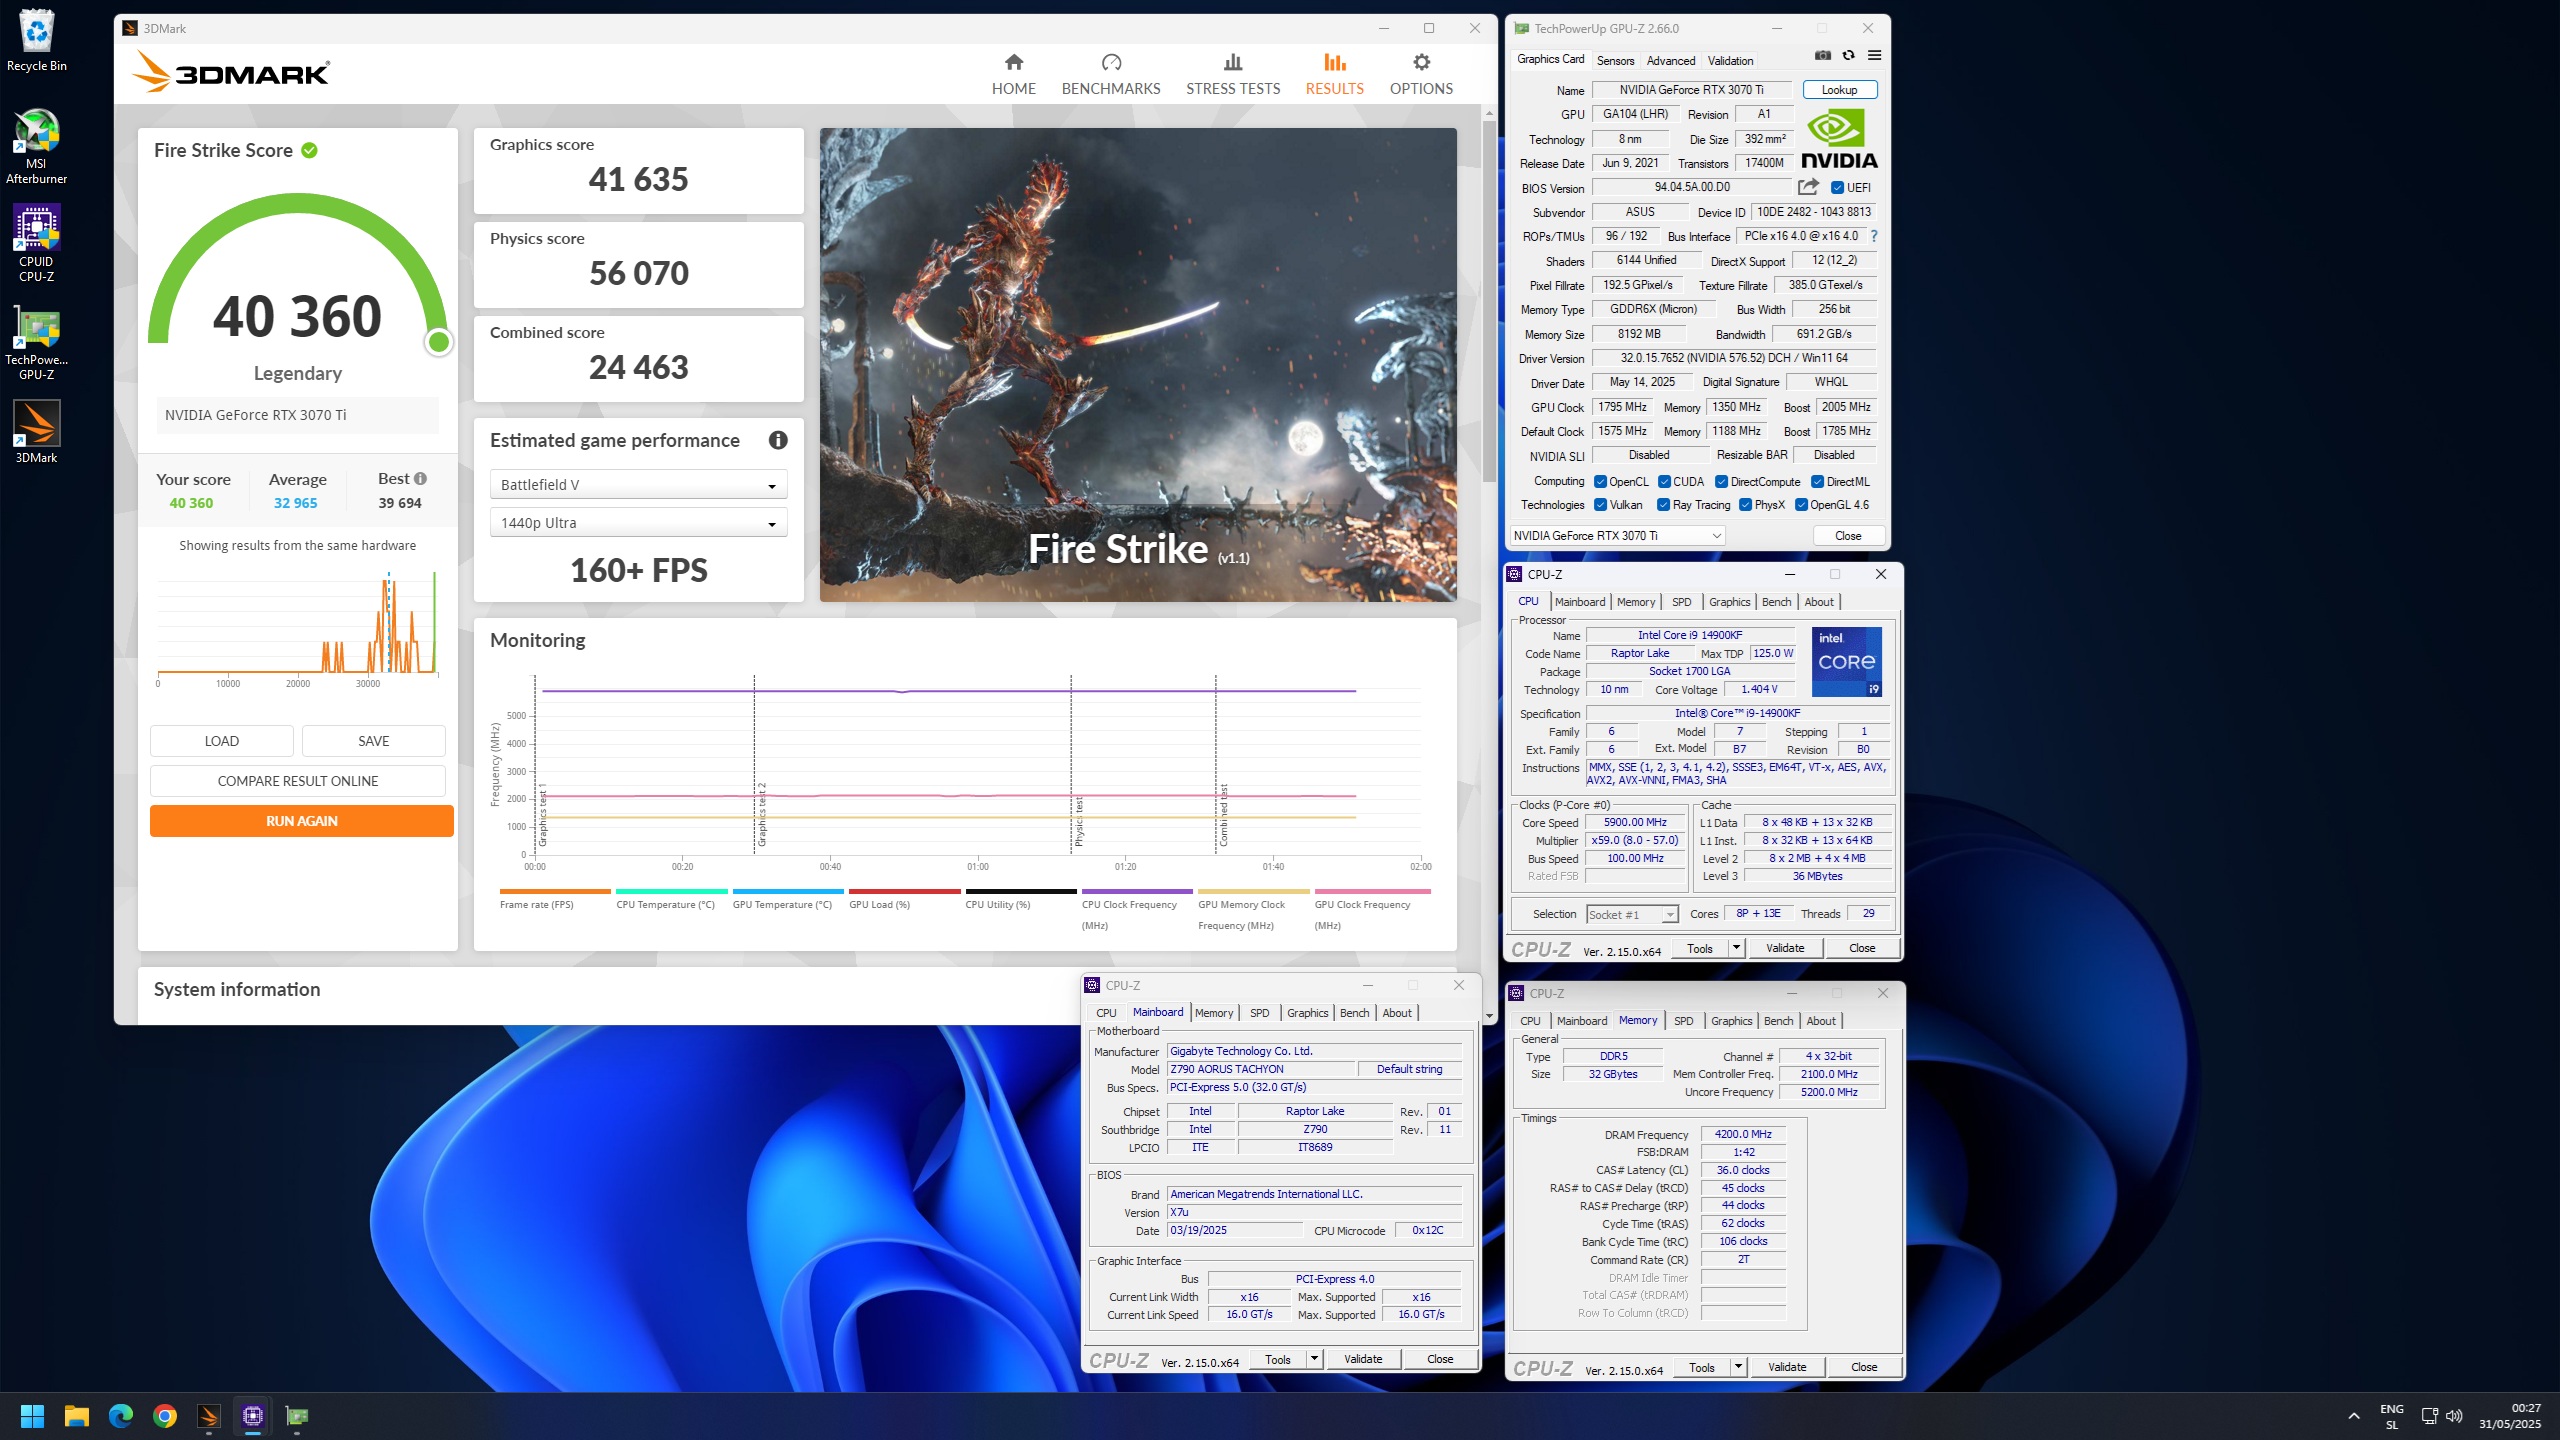Show the Estimated game performance info icon
The image size is (2560, 1440).
tap(778, 440)
